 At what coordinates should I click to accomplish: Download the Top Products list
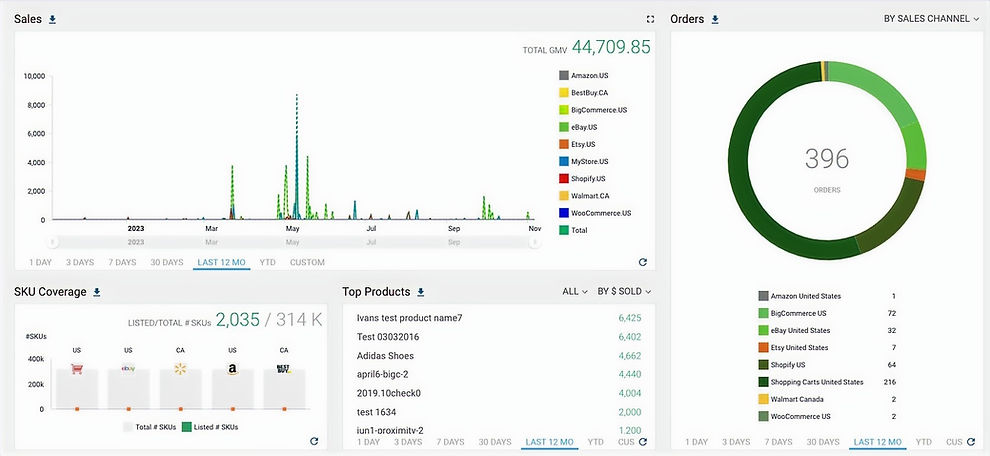tap(421, 292)
